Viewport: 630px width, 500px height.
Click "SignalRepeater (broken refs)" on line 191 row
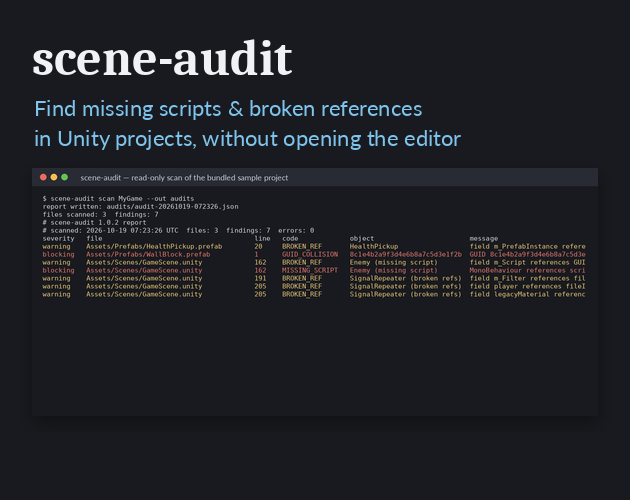[x=406, y=279]
